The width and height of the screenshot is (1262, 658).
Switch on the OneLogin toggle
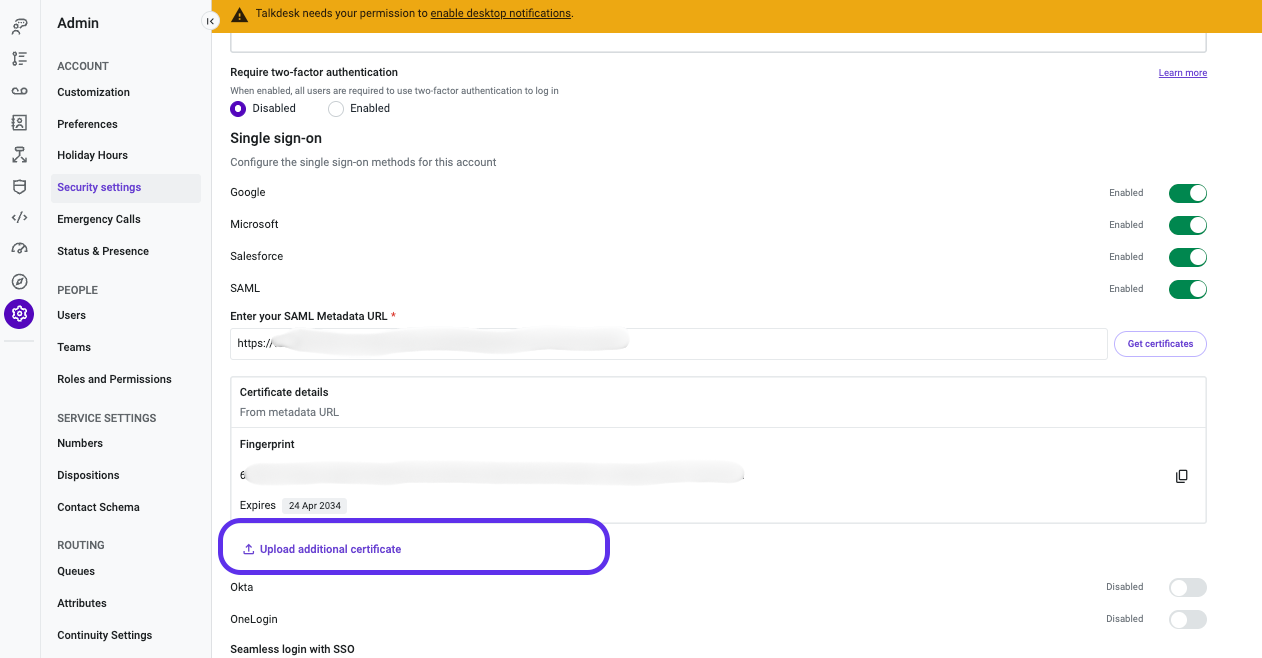(1188, 620)
